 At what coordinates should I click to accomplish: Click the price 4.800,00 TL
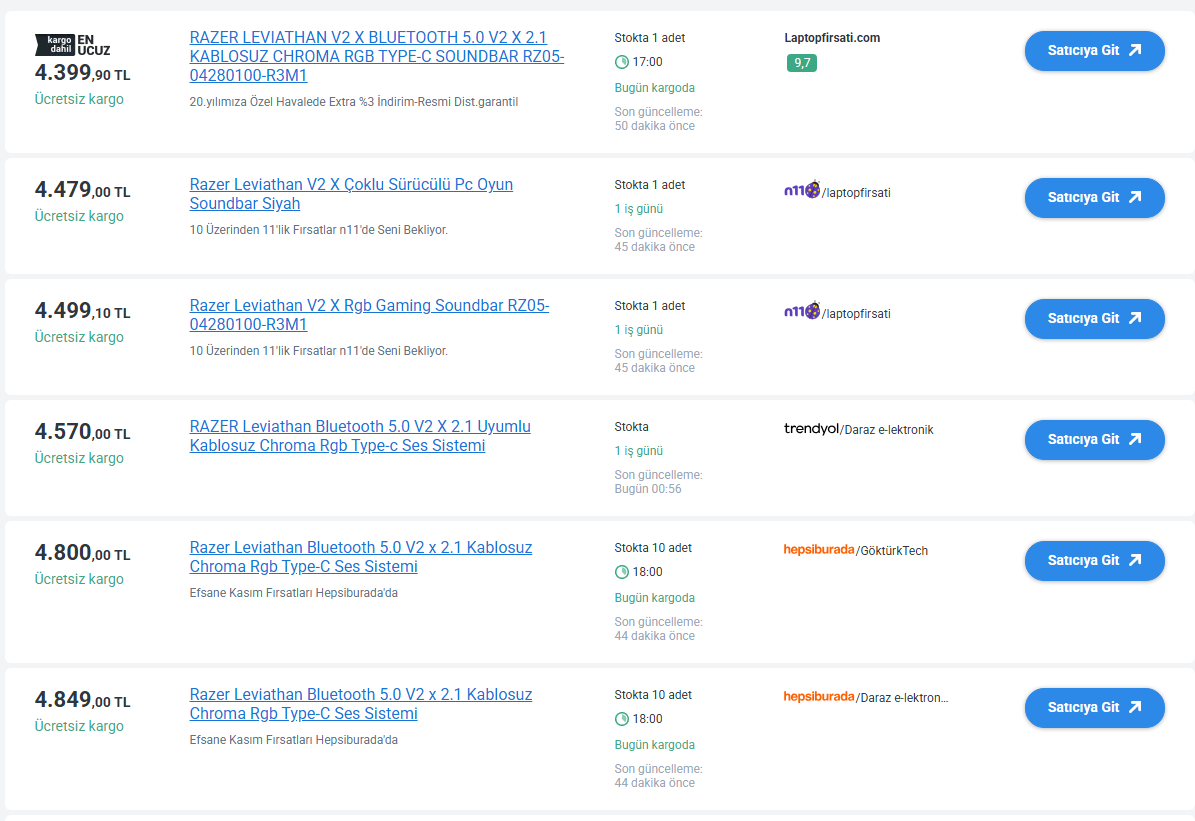(82, 553)
